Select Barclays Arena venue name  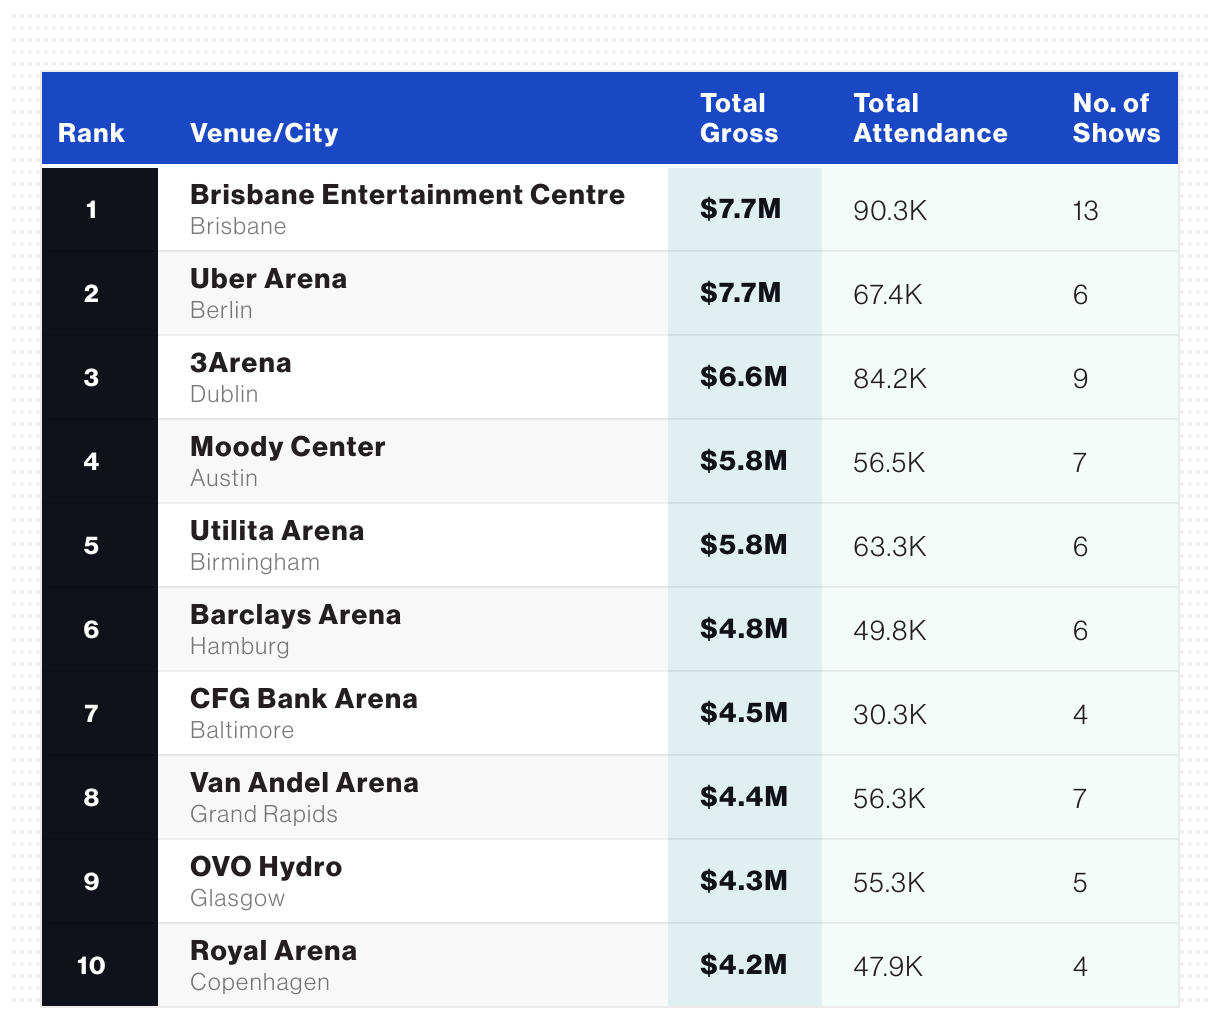click(295, 614)
